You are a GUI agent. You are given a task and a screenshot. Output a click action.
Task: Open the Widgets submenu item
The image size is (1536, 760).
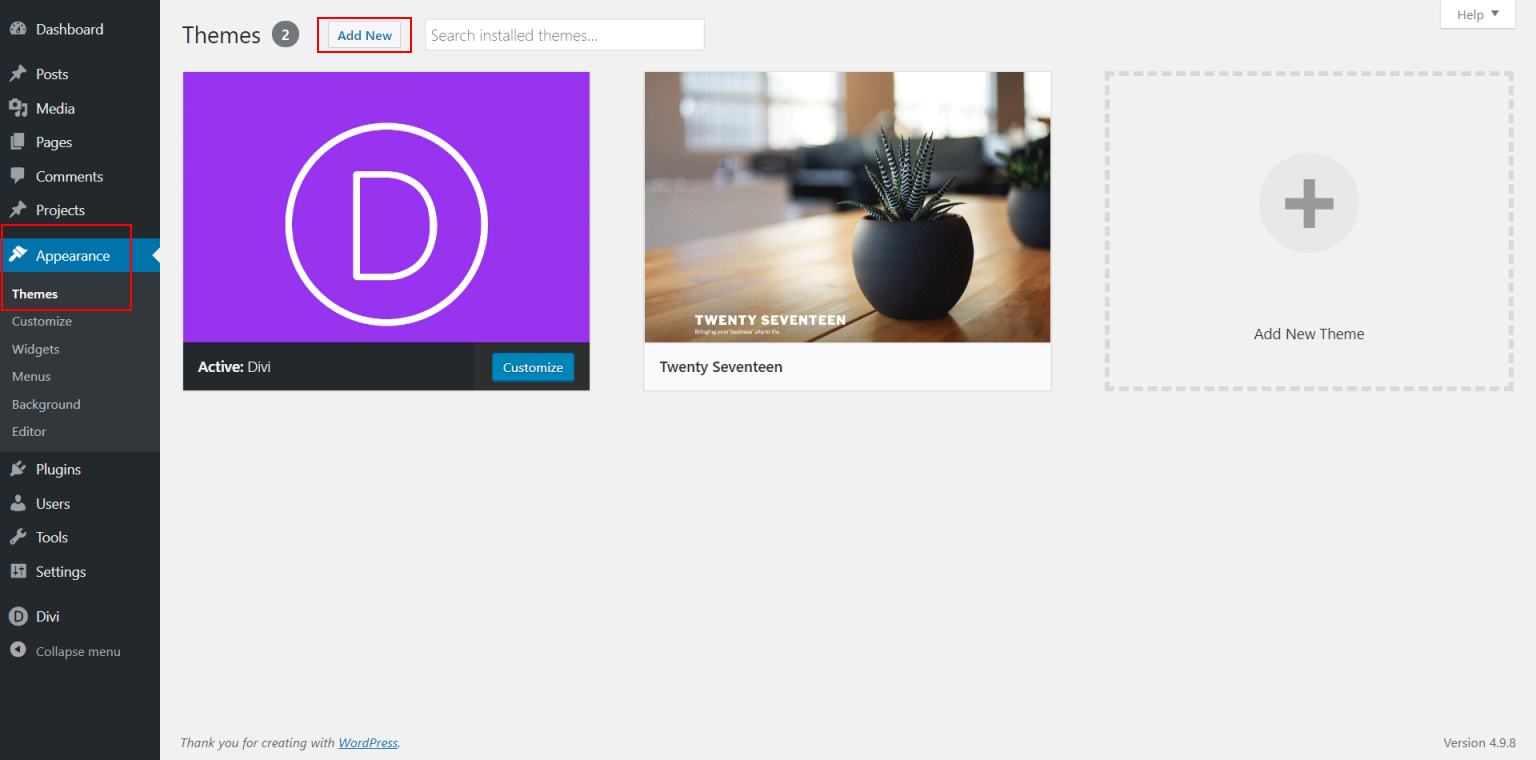[36, 349]
